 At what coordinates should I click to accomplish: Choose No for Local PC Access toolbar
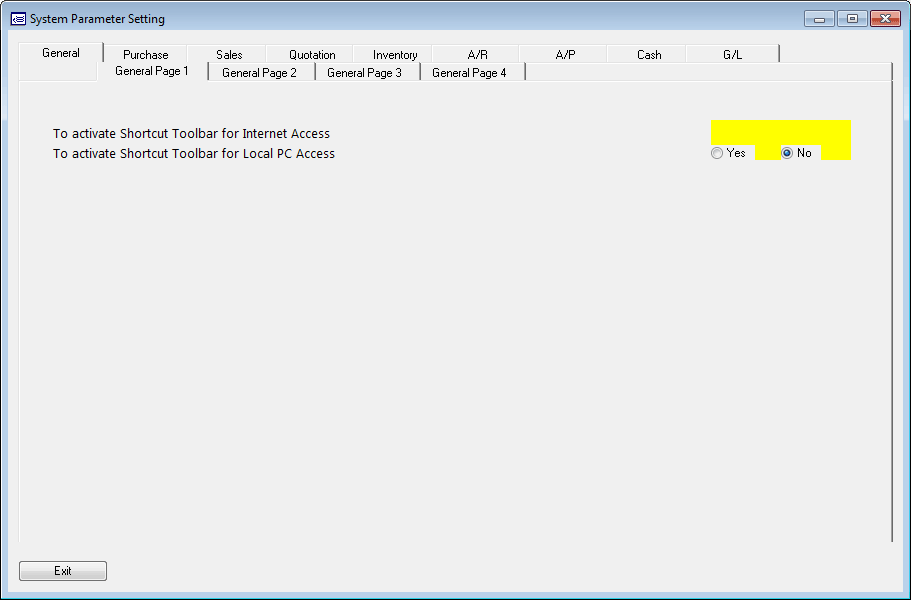(787, 153)
